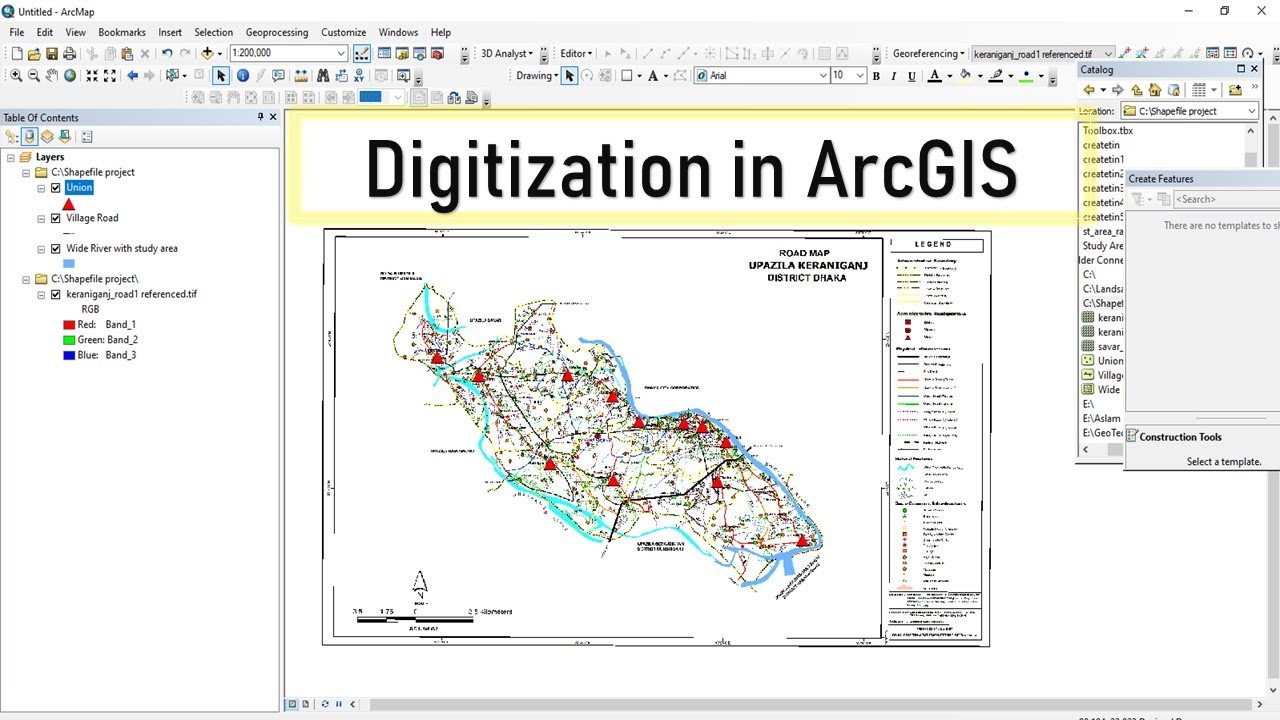Click the Add Data button
The width and height of the screenshot is (1280, 720).
click(x=208, y=54)
